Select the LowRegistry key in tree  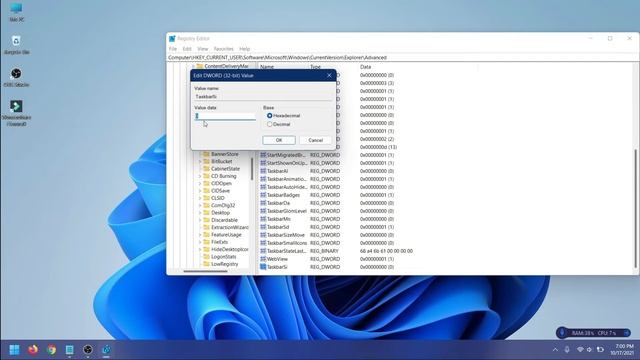click(224, 264)
